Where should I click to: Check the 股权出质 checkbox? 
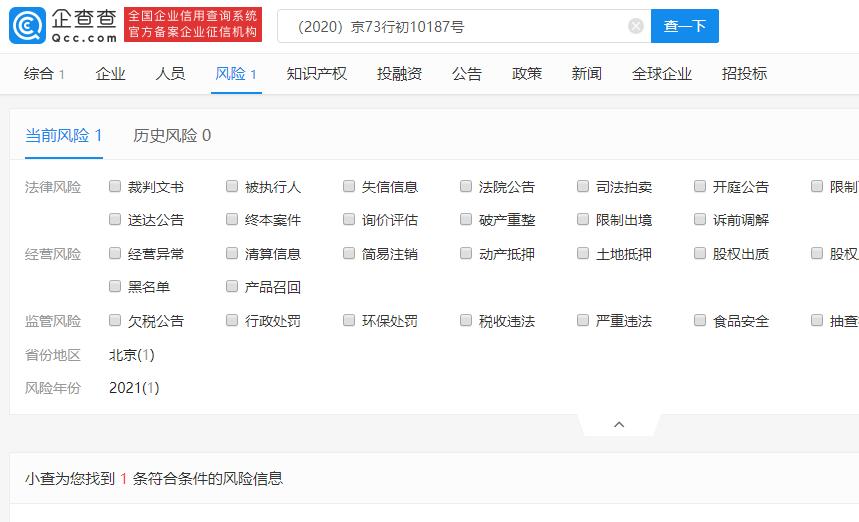pyautogui.click(x=700, y=253)
